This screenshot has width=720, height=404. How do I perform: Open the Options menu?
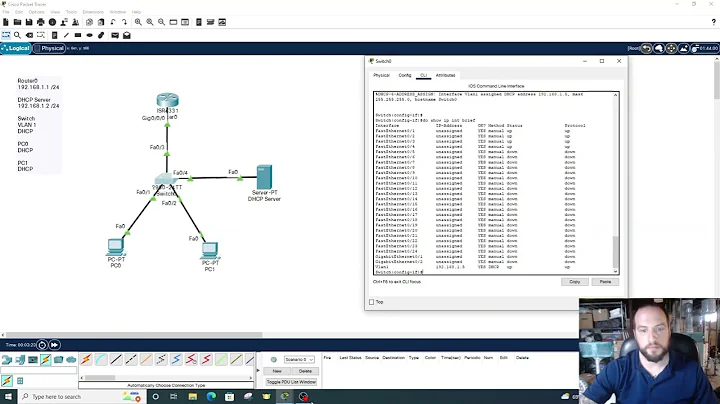tap(36, 12)
